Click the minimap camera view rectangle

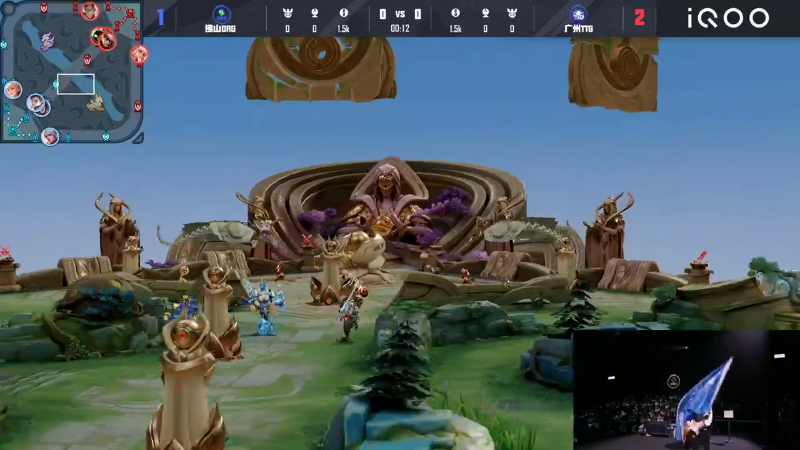(x=76, y=84)
